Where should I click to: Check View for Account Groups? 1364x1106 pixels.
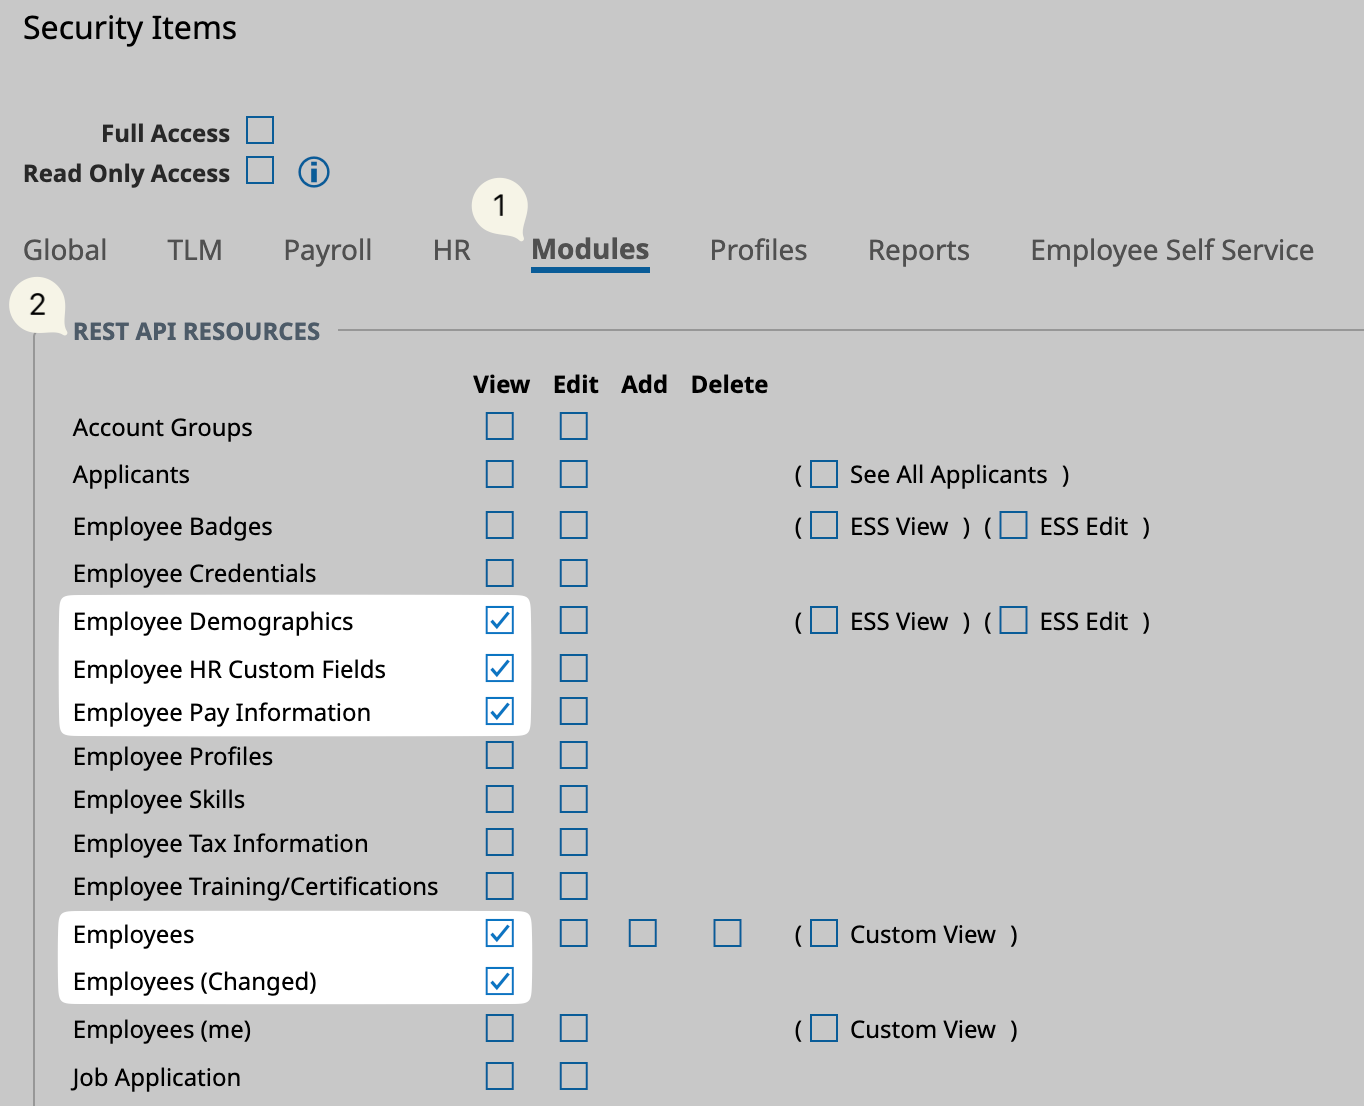pyautogui.click(x=500, y=426)
